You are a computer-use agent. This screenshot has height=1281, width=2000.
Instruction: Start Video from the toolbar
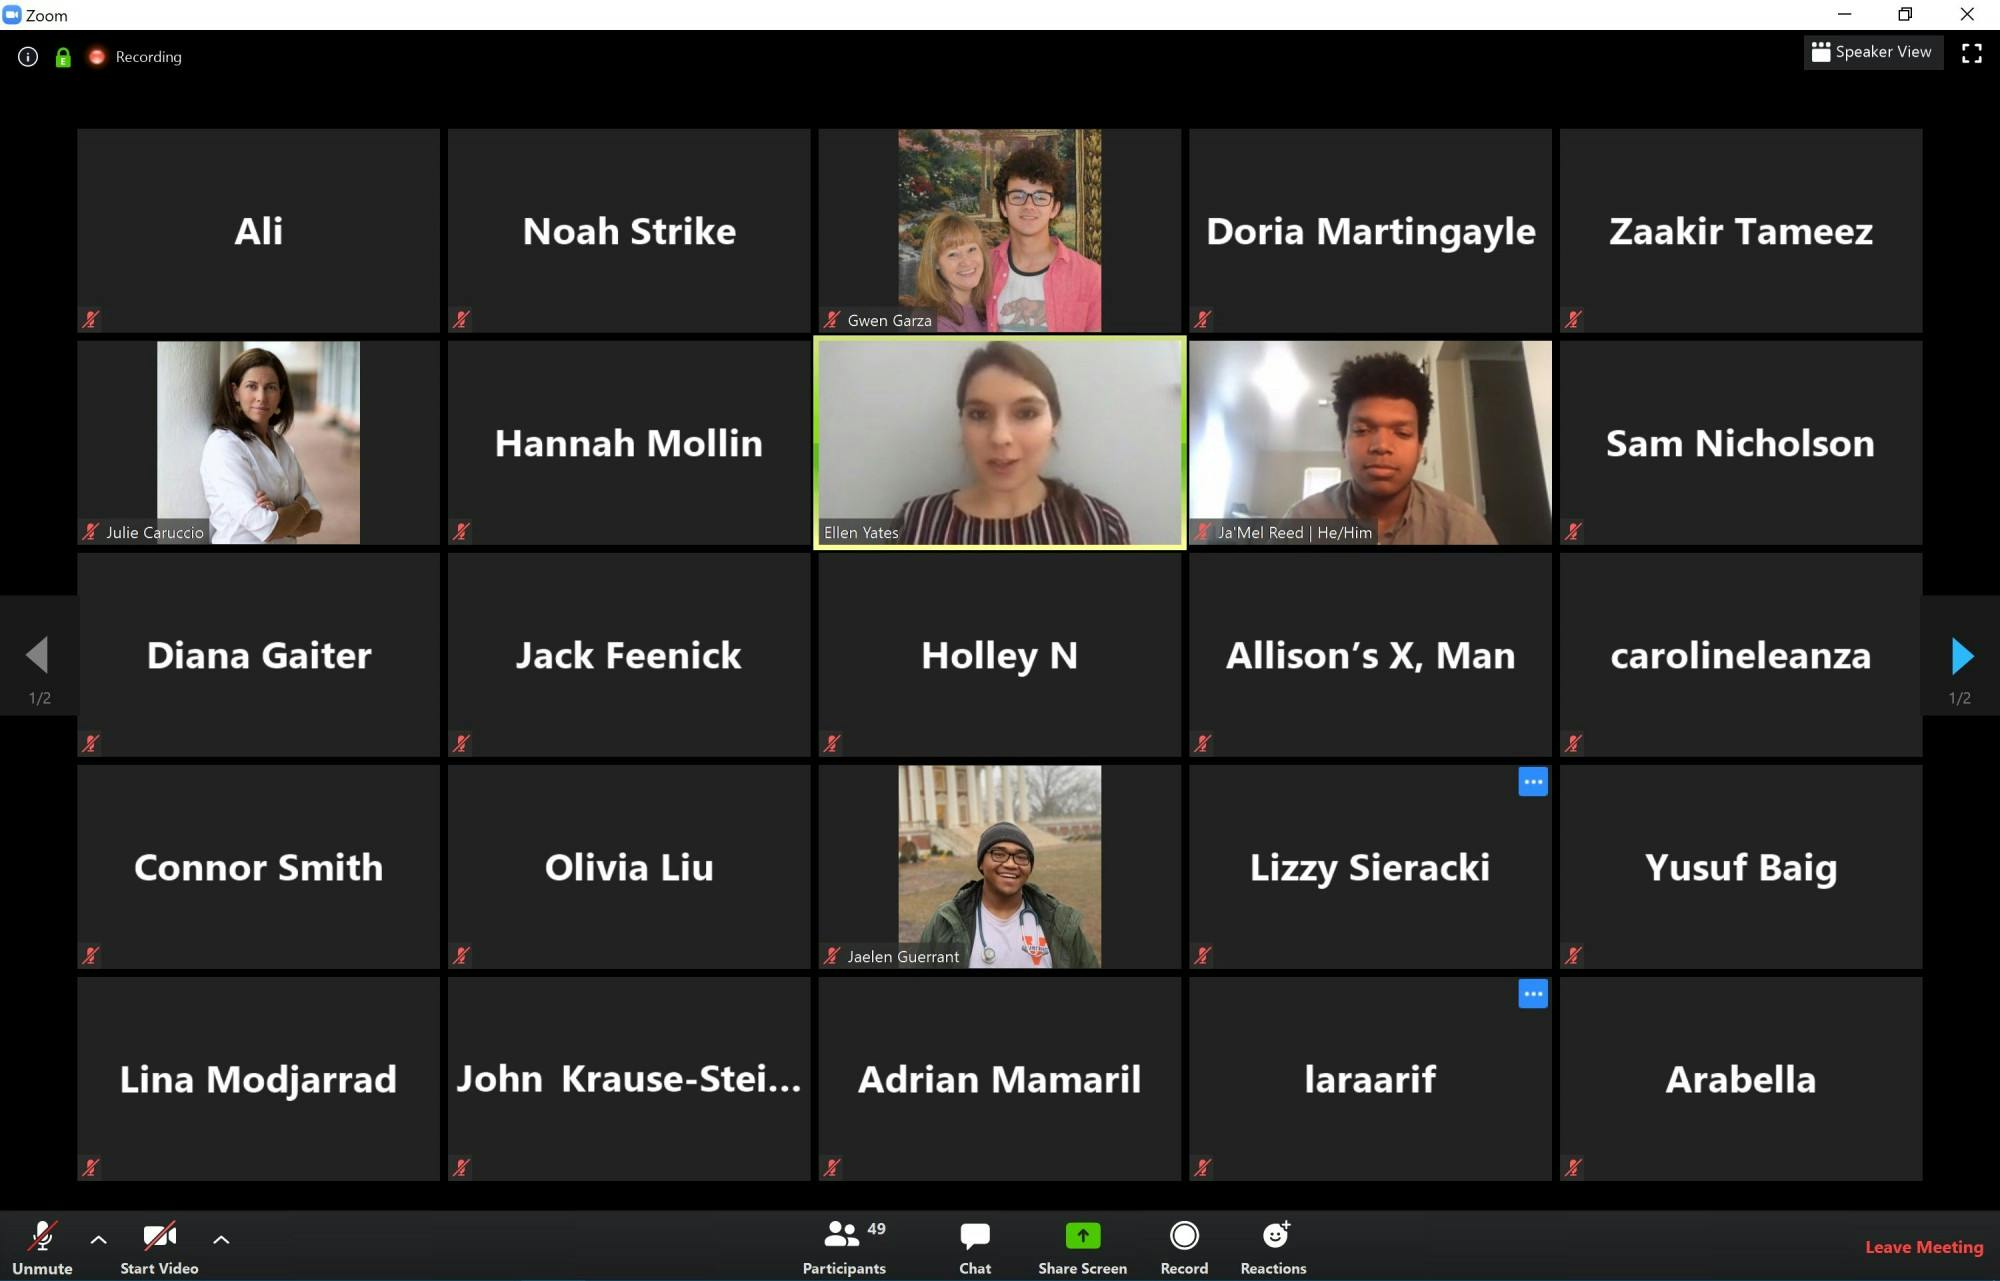159,1245
